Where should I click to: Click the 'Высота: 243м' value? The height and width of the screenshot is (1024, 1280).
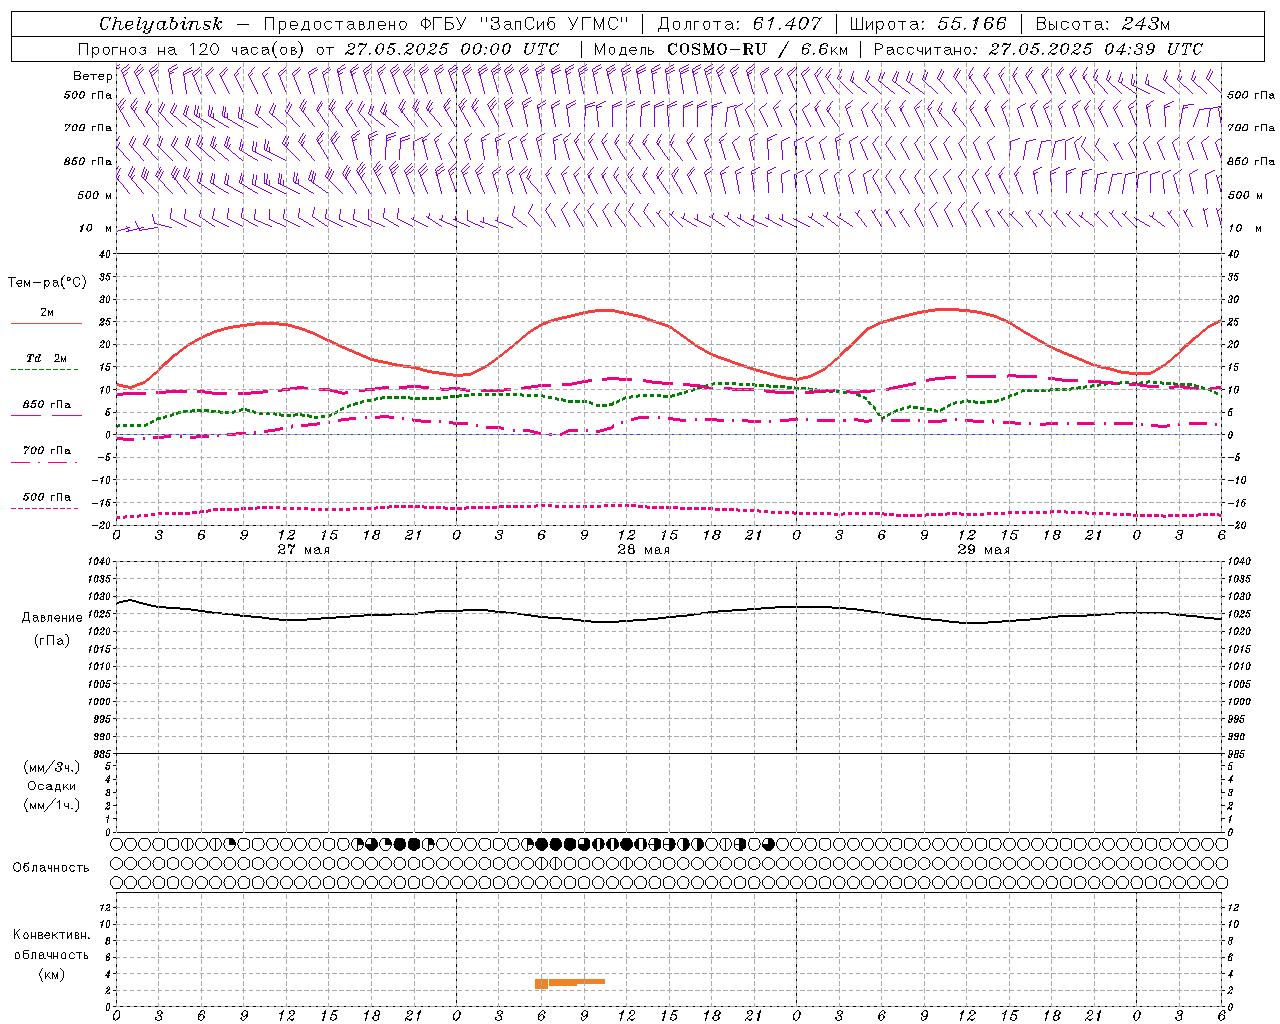pyautogui.click(x=1102, y=24)
